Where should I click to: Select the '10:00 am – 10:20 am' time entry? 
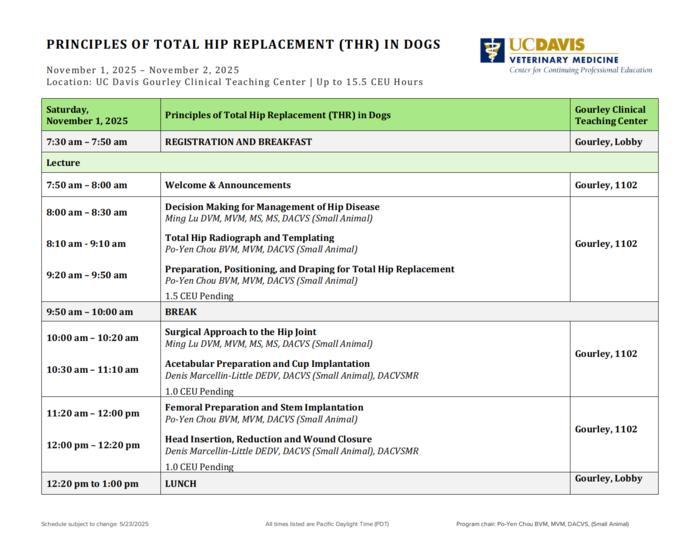pos(92,337)
